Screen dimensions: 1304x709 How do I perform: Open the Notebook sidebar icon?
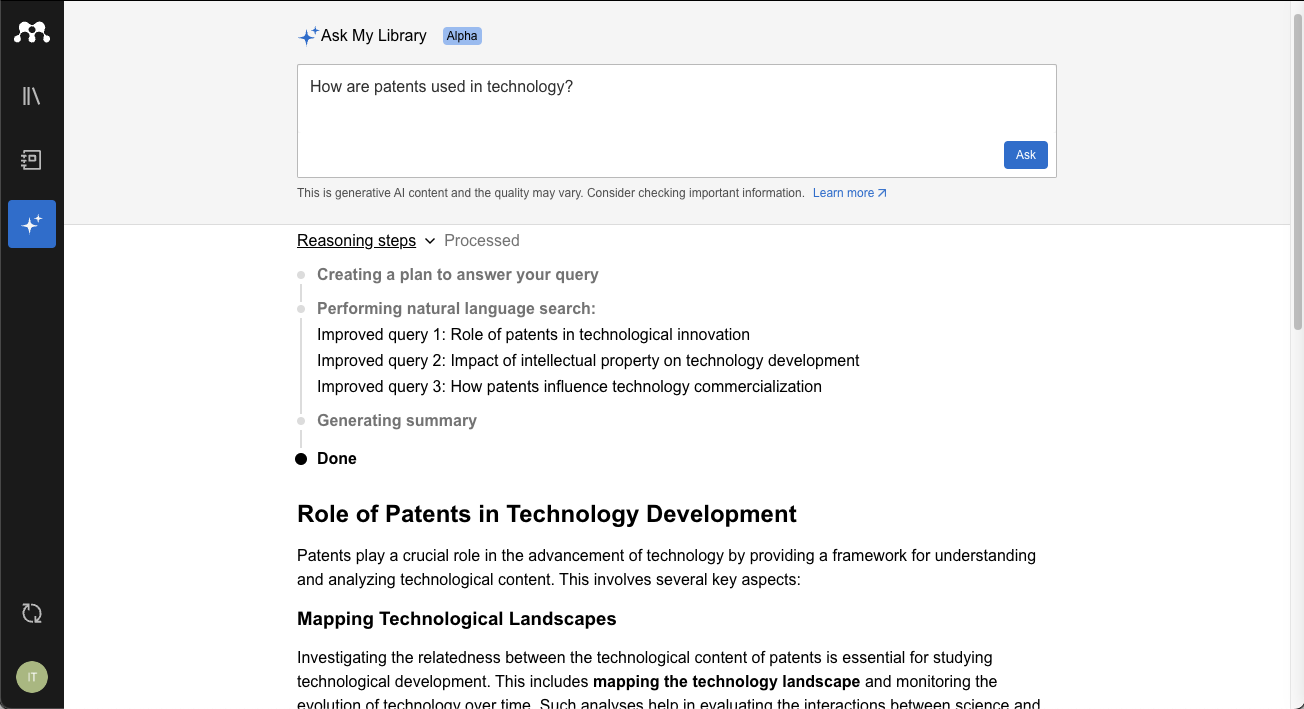32,160
